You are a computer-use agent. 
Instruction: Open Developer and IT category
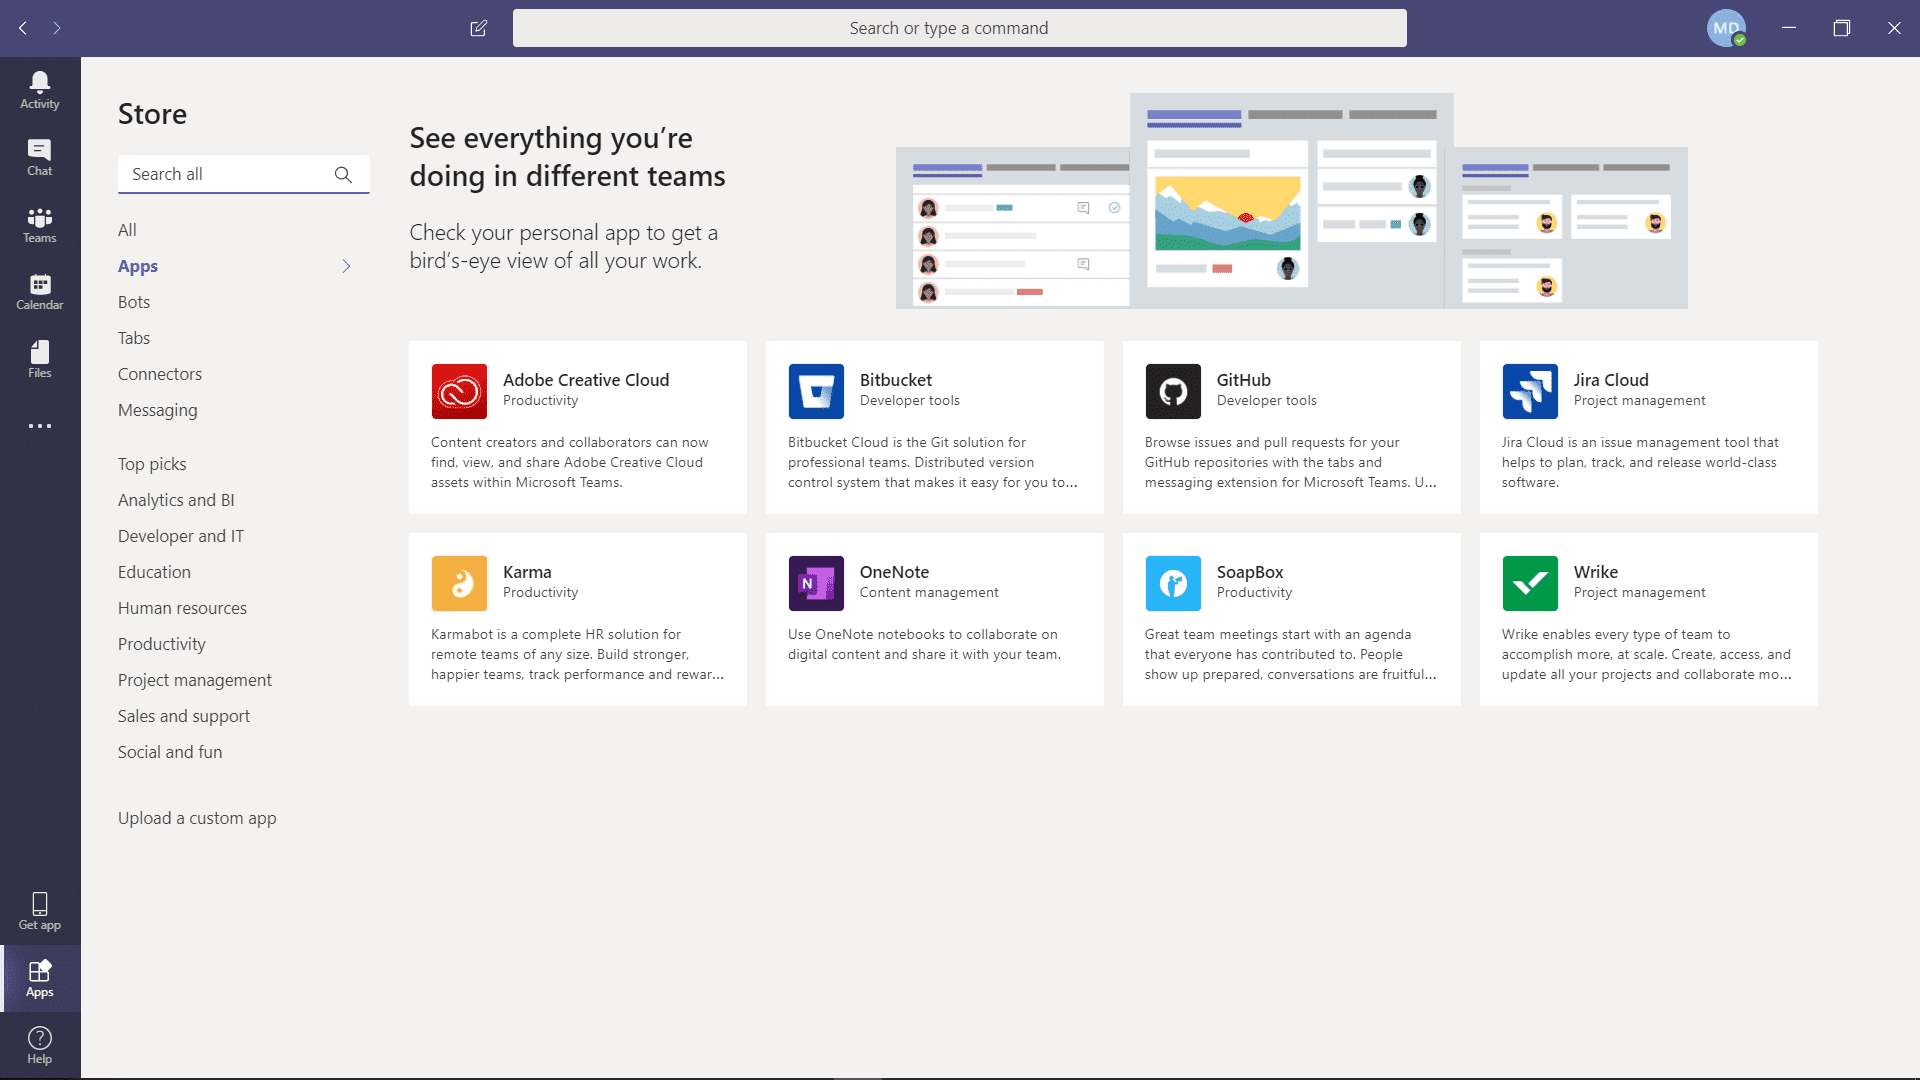(x=181, y=536)
